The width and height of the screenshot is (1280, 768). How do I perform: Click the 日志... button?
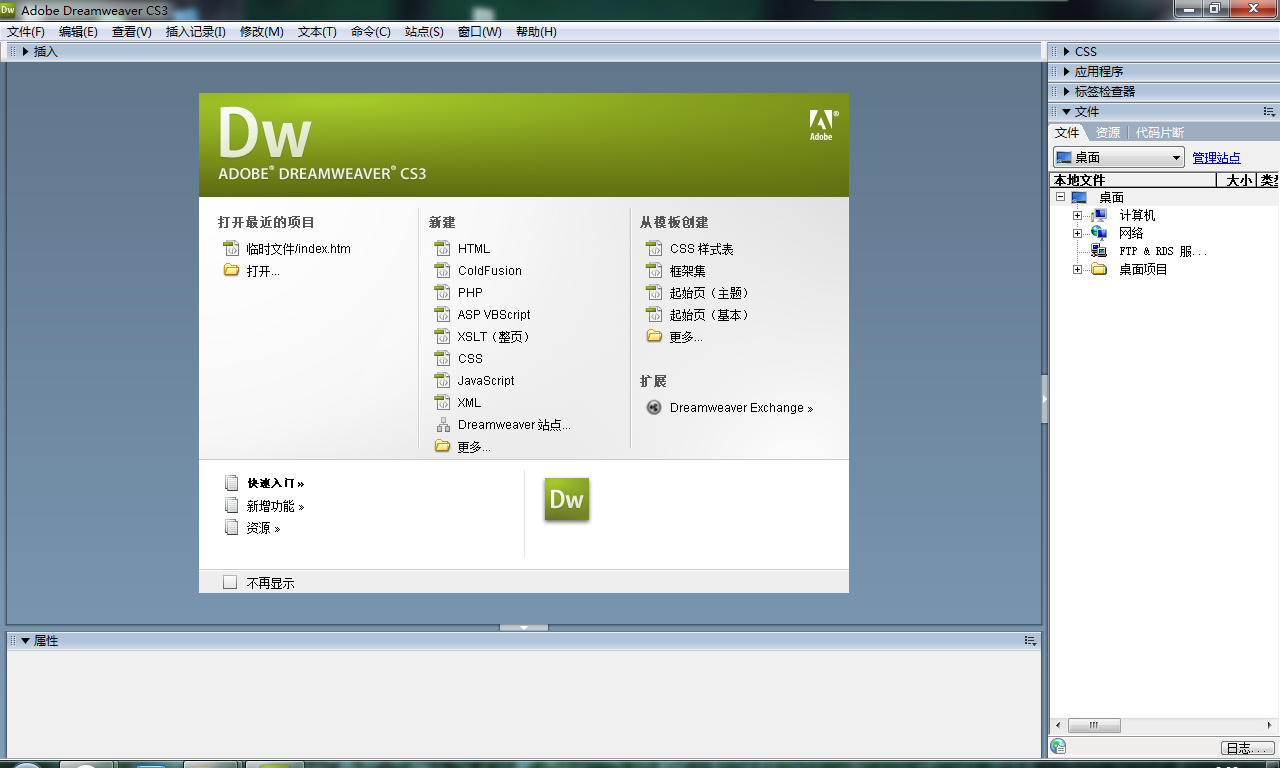click(x=1247, y=748)
